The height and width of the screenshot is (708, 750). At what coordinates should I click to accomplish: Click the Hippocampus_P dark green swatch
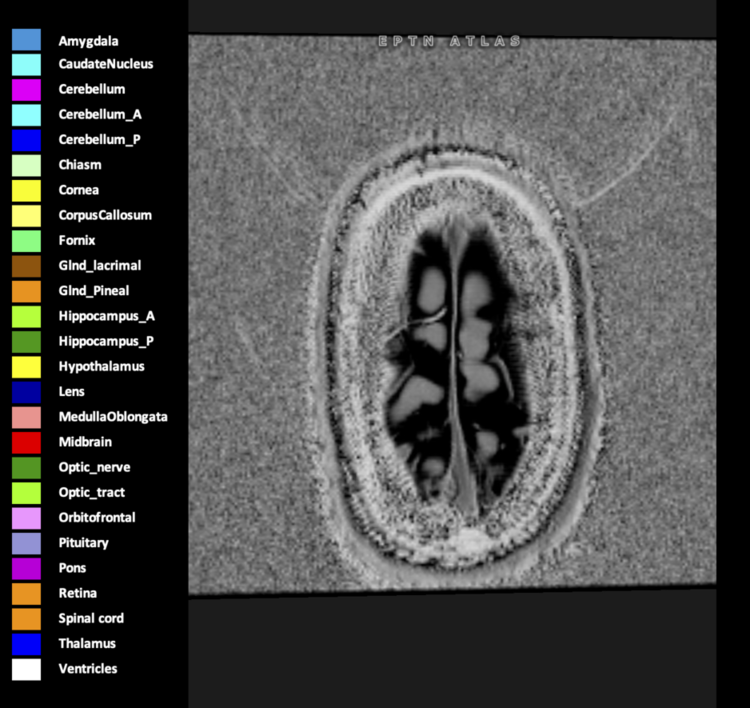tap(26, 342)
